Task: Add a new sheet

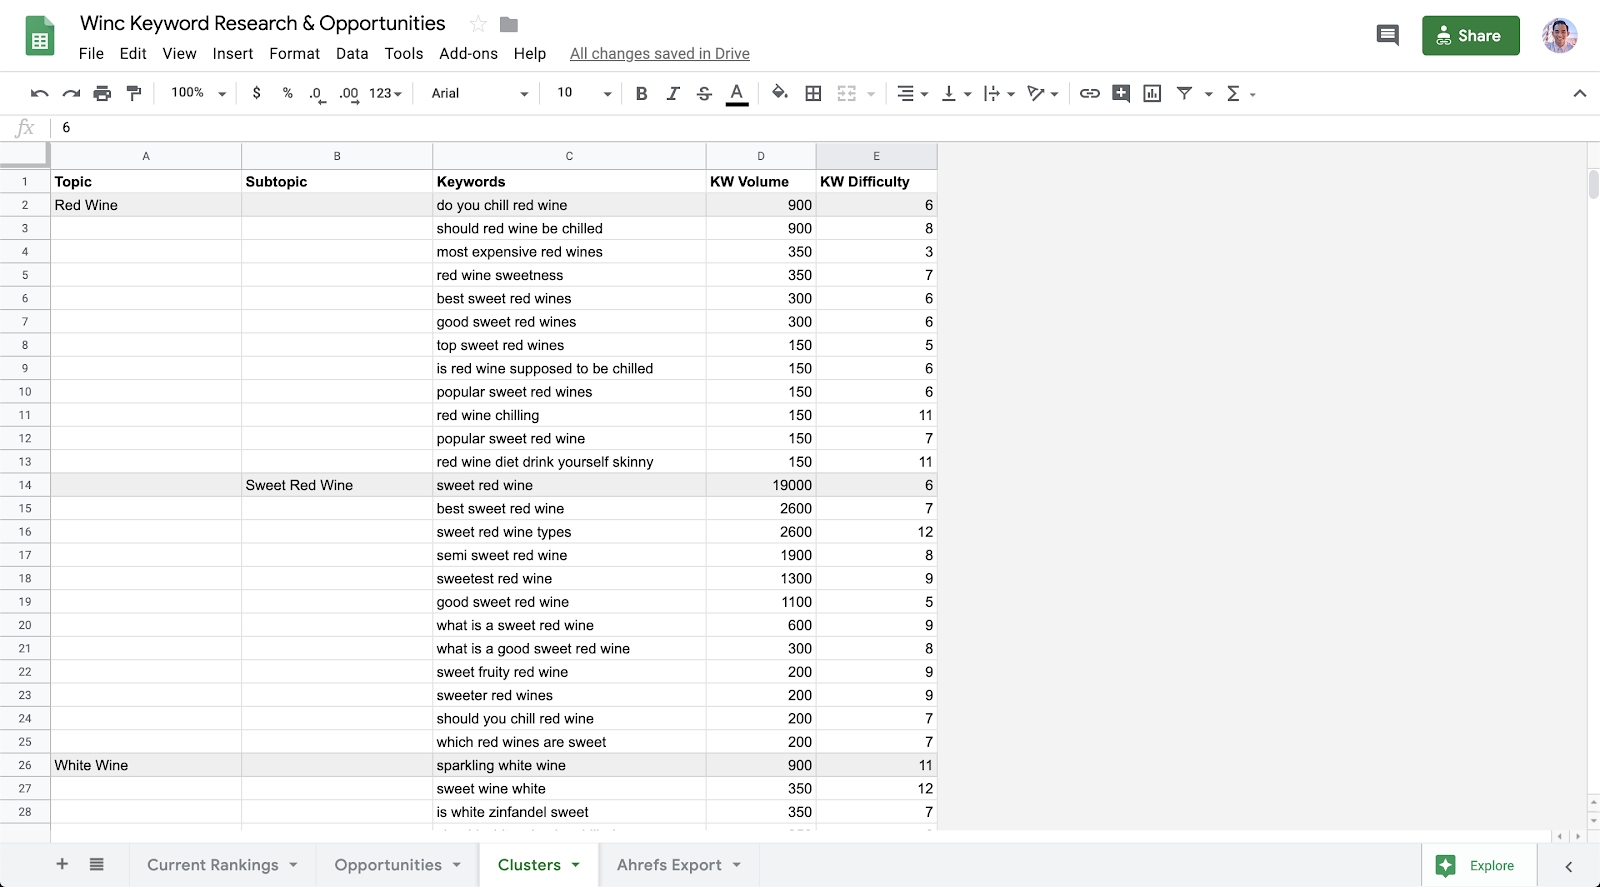Action: click(x=62, y=864)
